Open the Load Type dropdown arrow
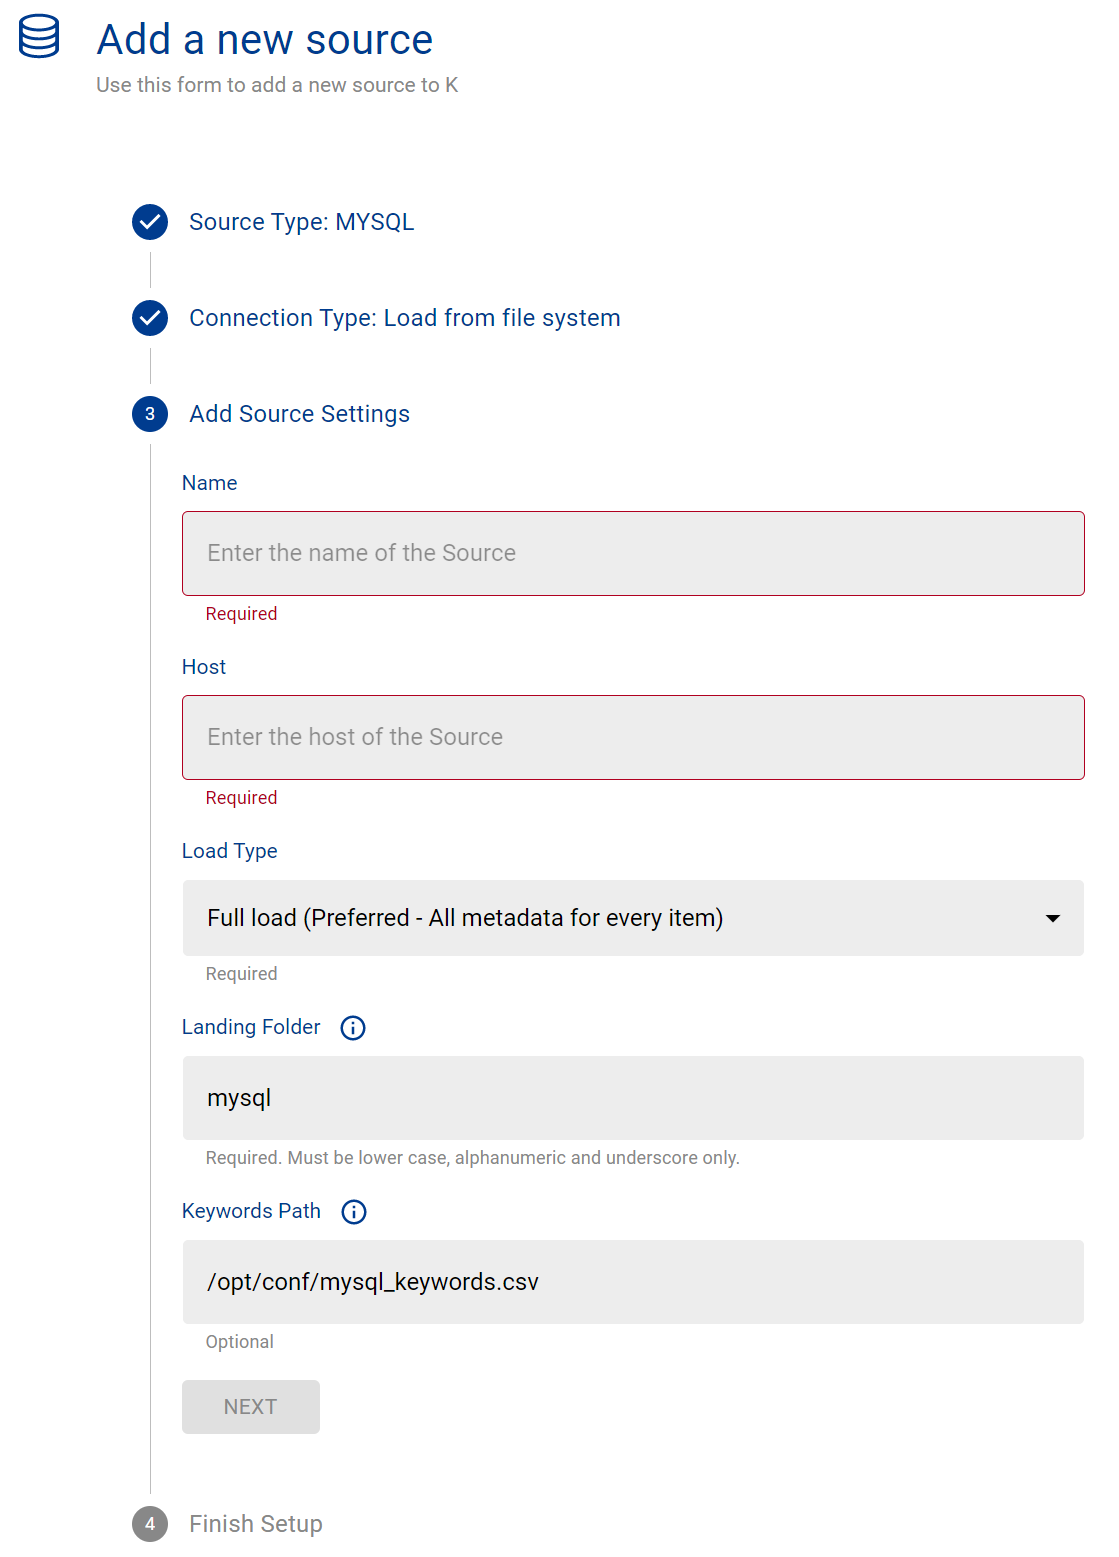This screenshot has height=1557, width=1119. (1052, 918)
